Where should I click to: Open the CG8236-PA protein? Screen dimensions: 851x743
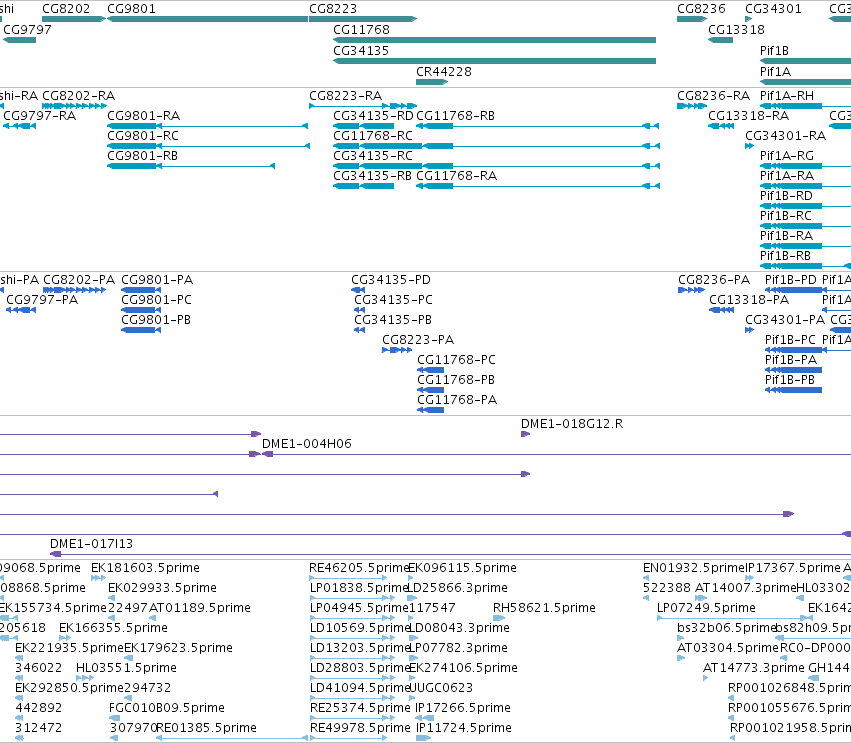click(x=691, y=290)
